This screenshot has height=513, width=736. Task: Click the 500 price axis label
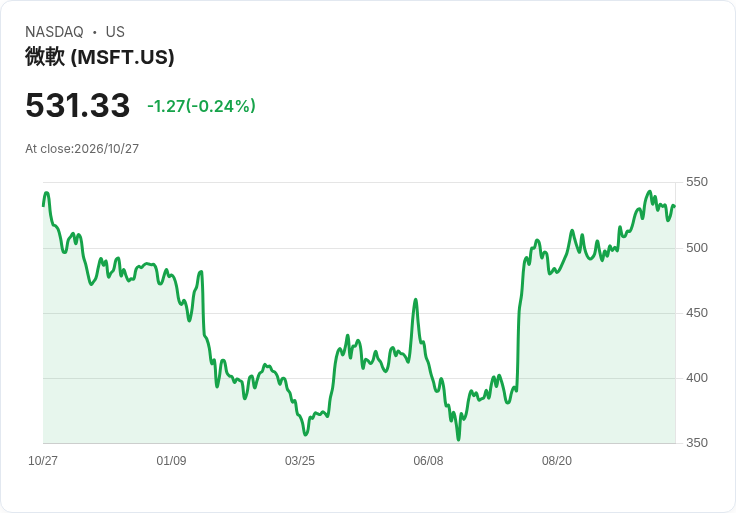[697, 248]
